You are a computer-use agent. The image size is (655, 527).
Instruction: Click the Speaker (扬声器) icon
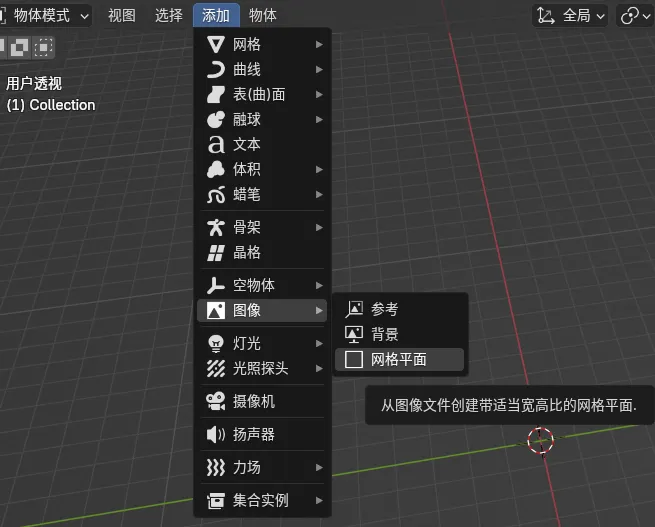(x=216, y=435)
